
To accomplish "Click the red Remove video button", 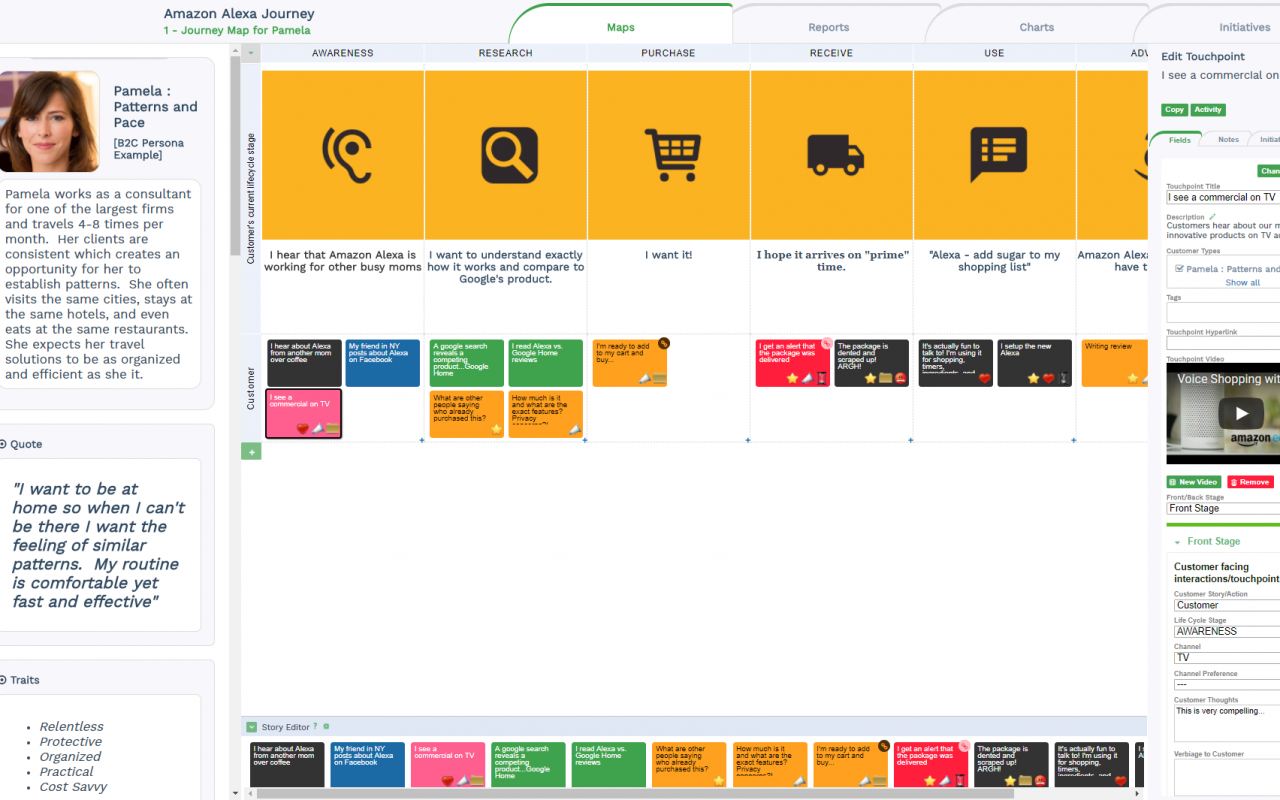I will 1251,482.
